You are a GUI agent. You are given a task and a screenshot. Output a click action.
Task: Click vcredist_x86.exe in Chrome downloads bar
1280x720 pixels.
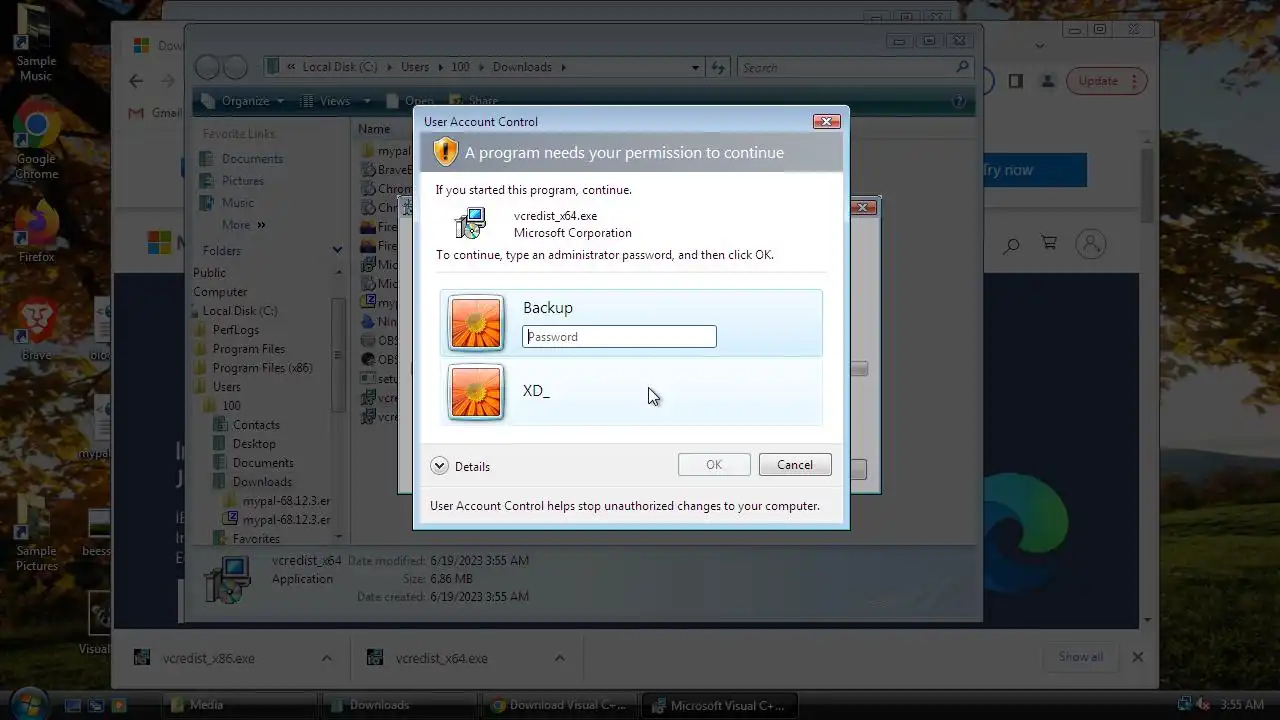pyautogui.click(x=209, y=658)
